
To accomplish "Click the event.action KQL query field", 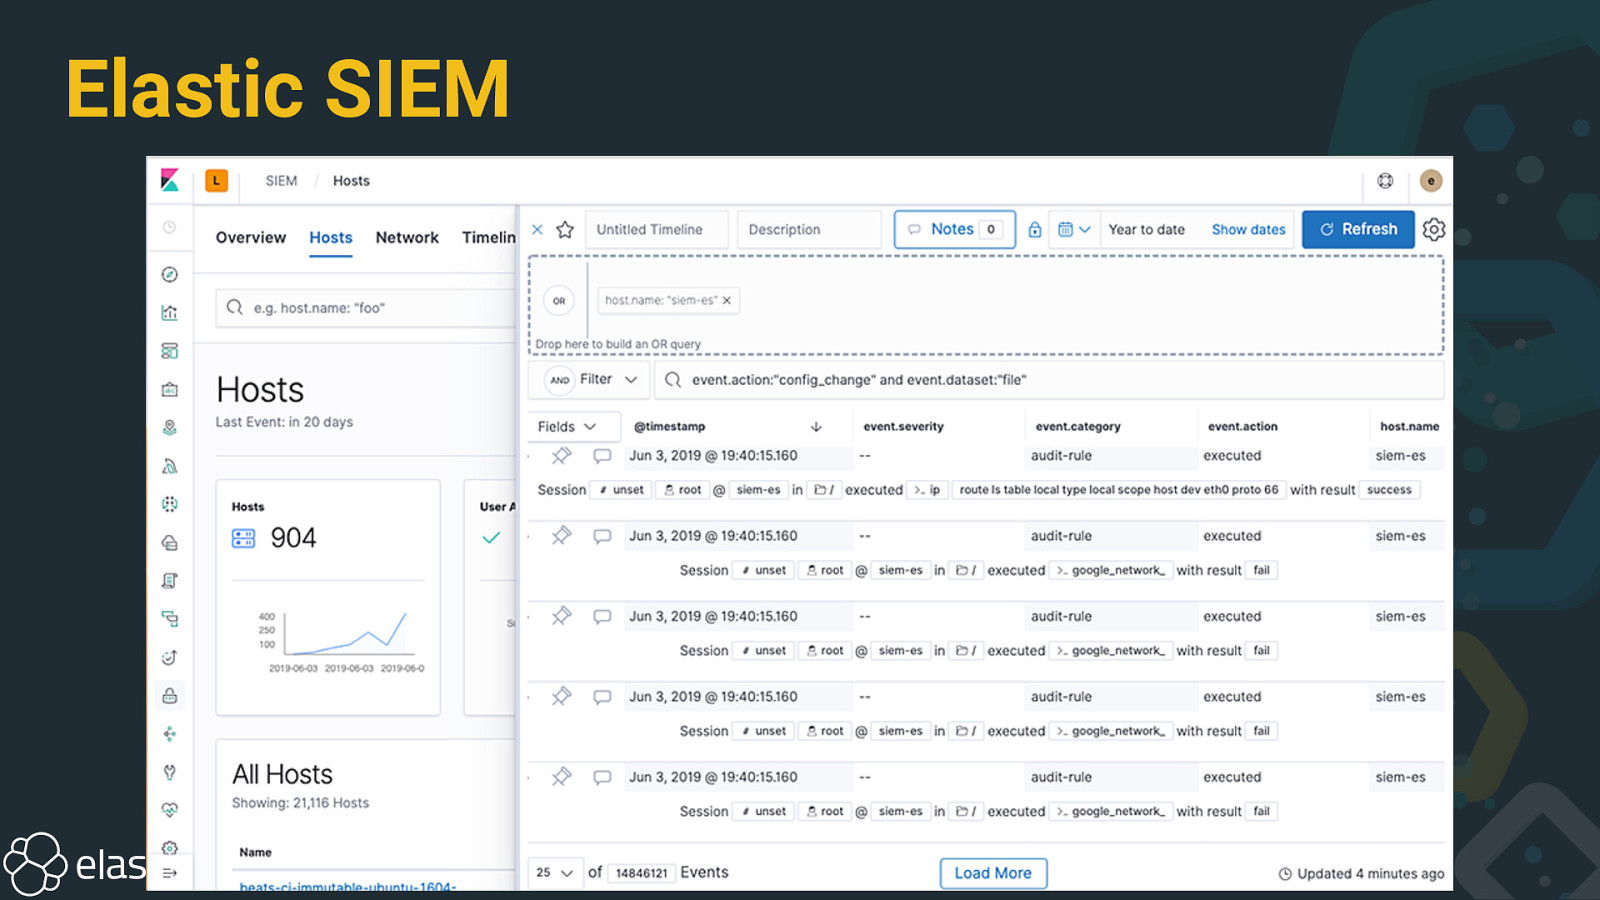I will 1050,380.
